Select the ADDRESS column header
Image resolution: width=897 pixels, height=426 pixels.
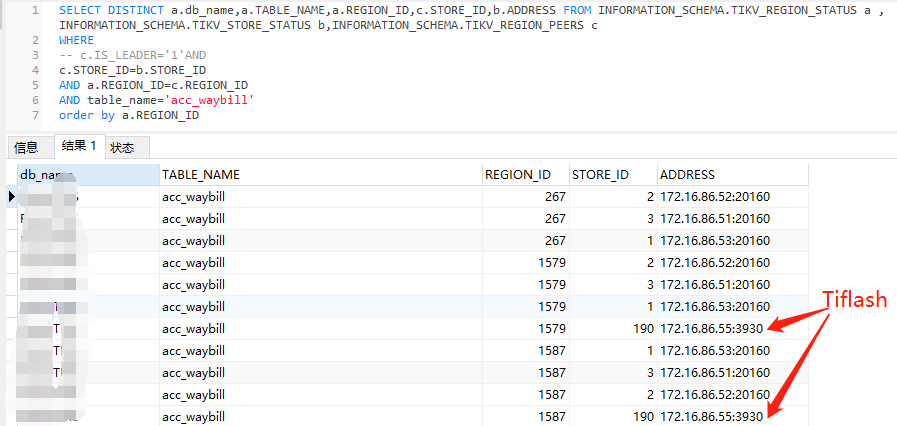(688, 175)
